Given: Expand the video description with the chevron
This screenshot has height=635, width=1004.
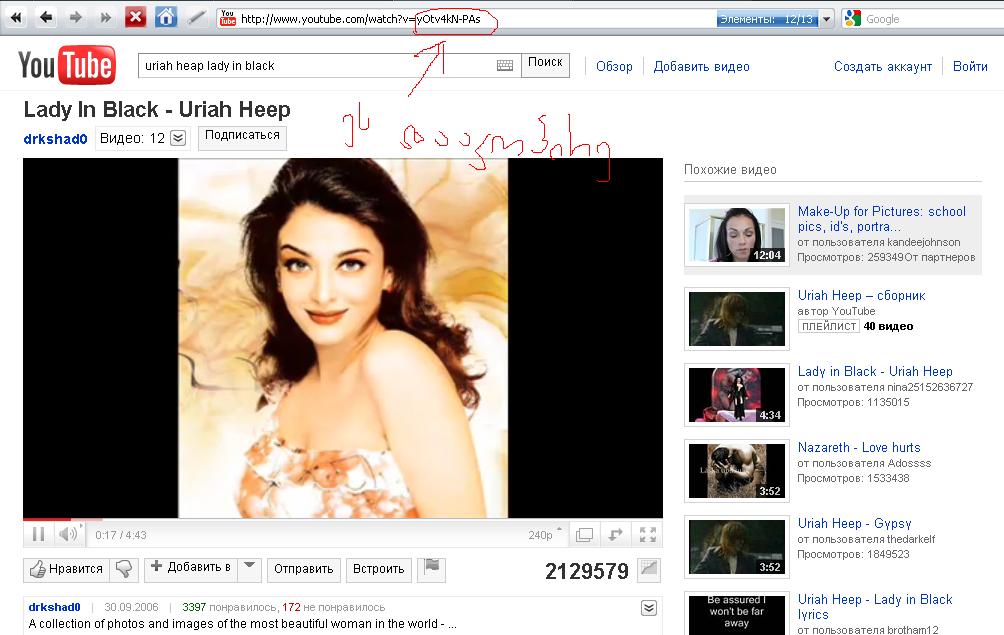Looking at the screenshot, I should 649,608.
